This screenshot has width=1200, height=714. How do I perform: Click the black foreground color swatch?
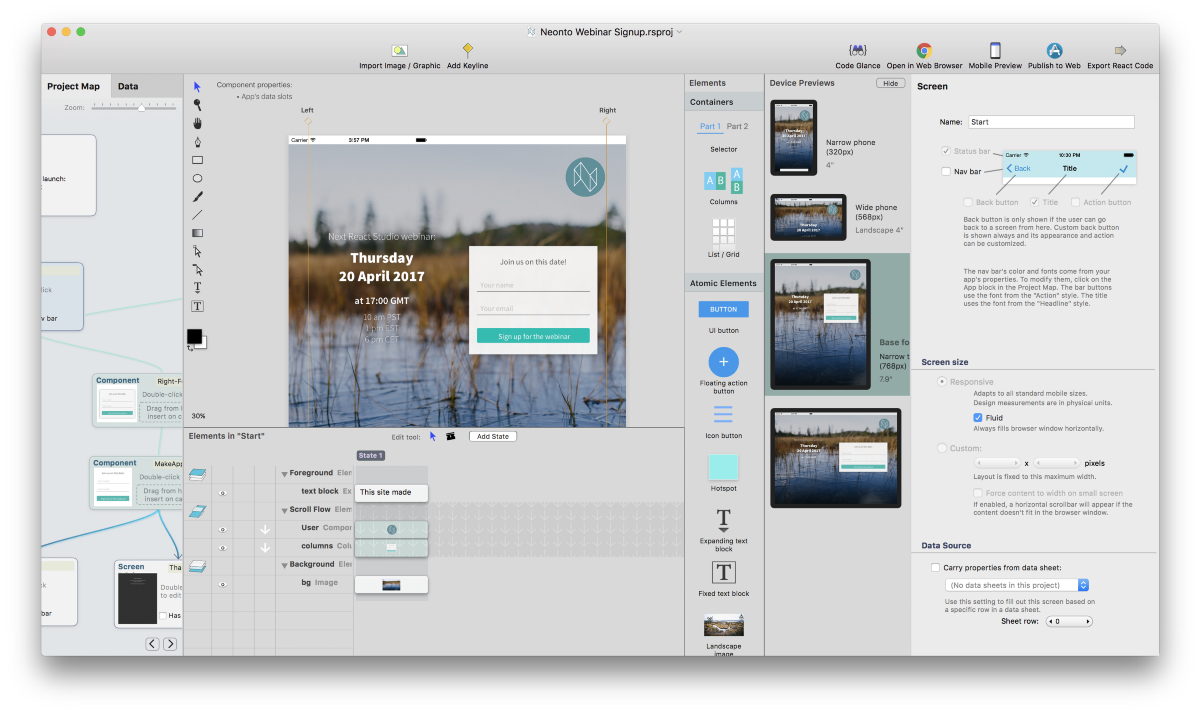point(194,336)
